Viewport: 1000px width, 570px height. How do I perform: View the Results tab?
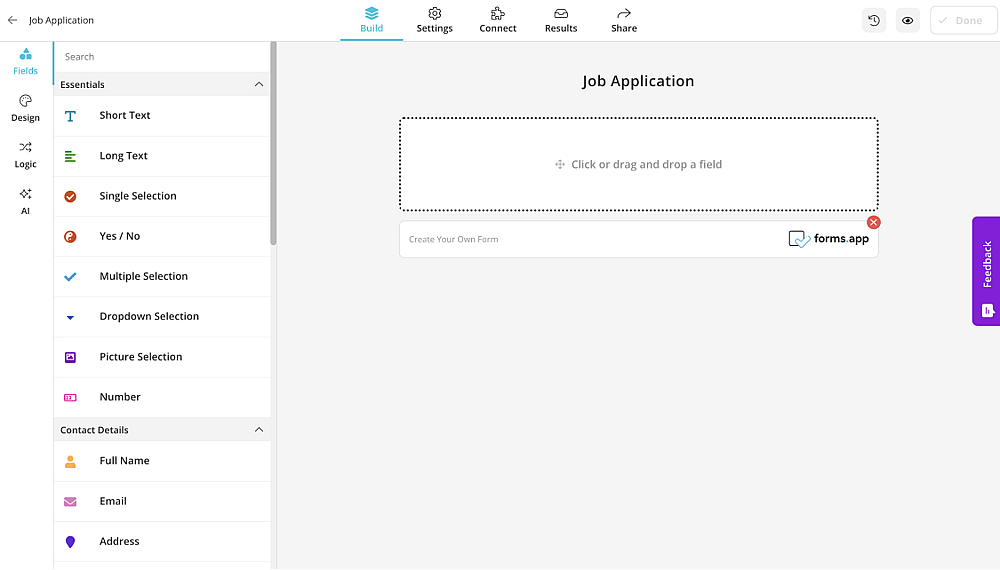(561, 20)
